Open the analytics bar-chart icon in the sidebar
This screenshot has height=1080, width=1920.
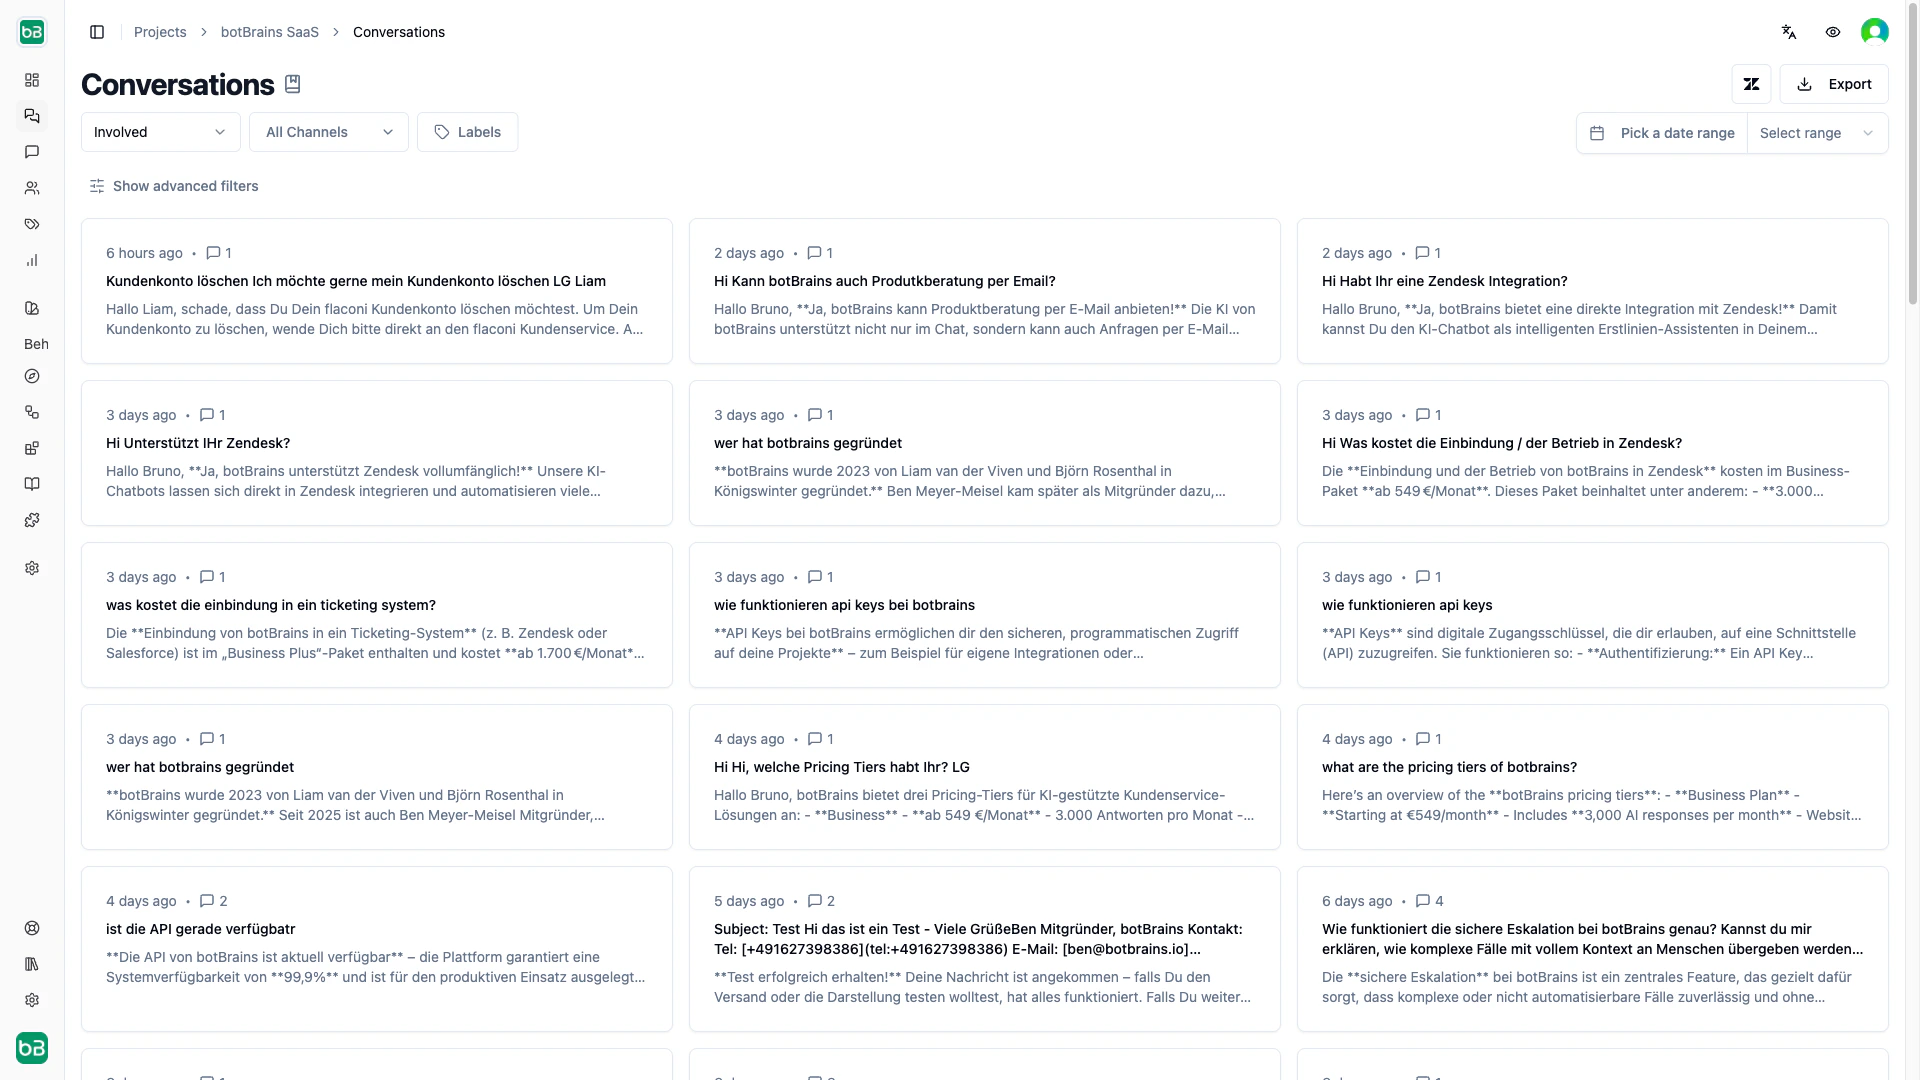pos(32,260)
